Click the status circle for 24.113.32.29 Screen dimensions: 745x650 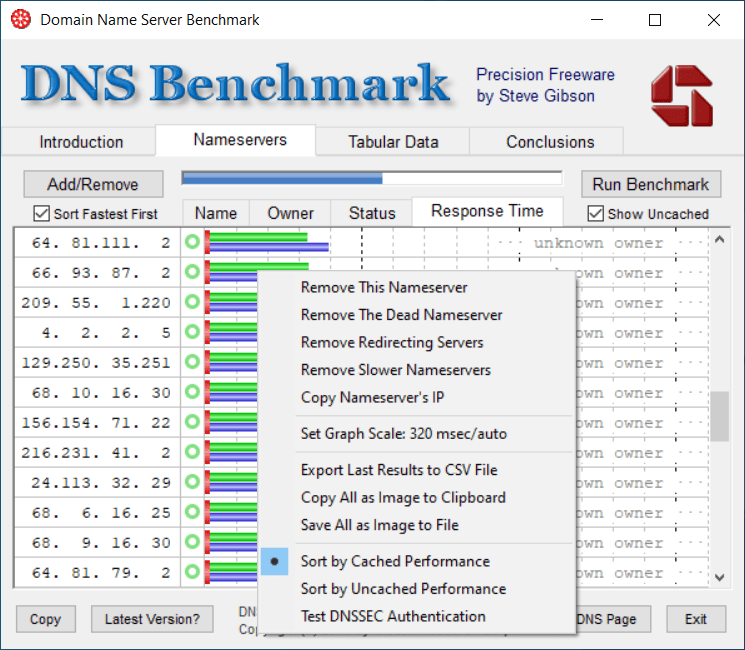click(x=192, y=482)
